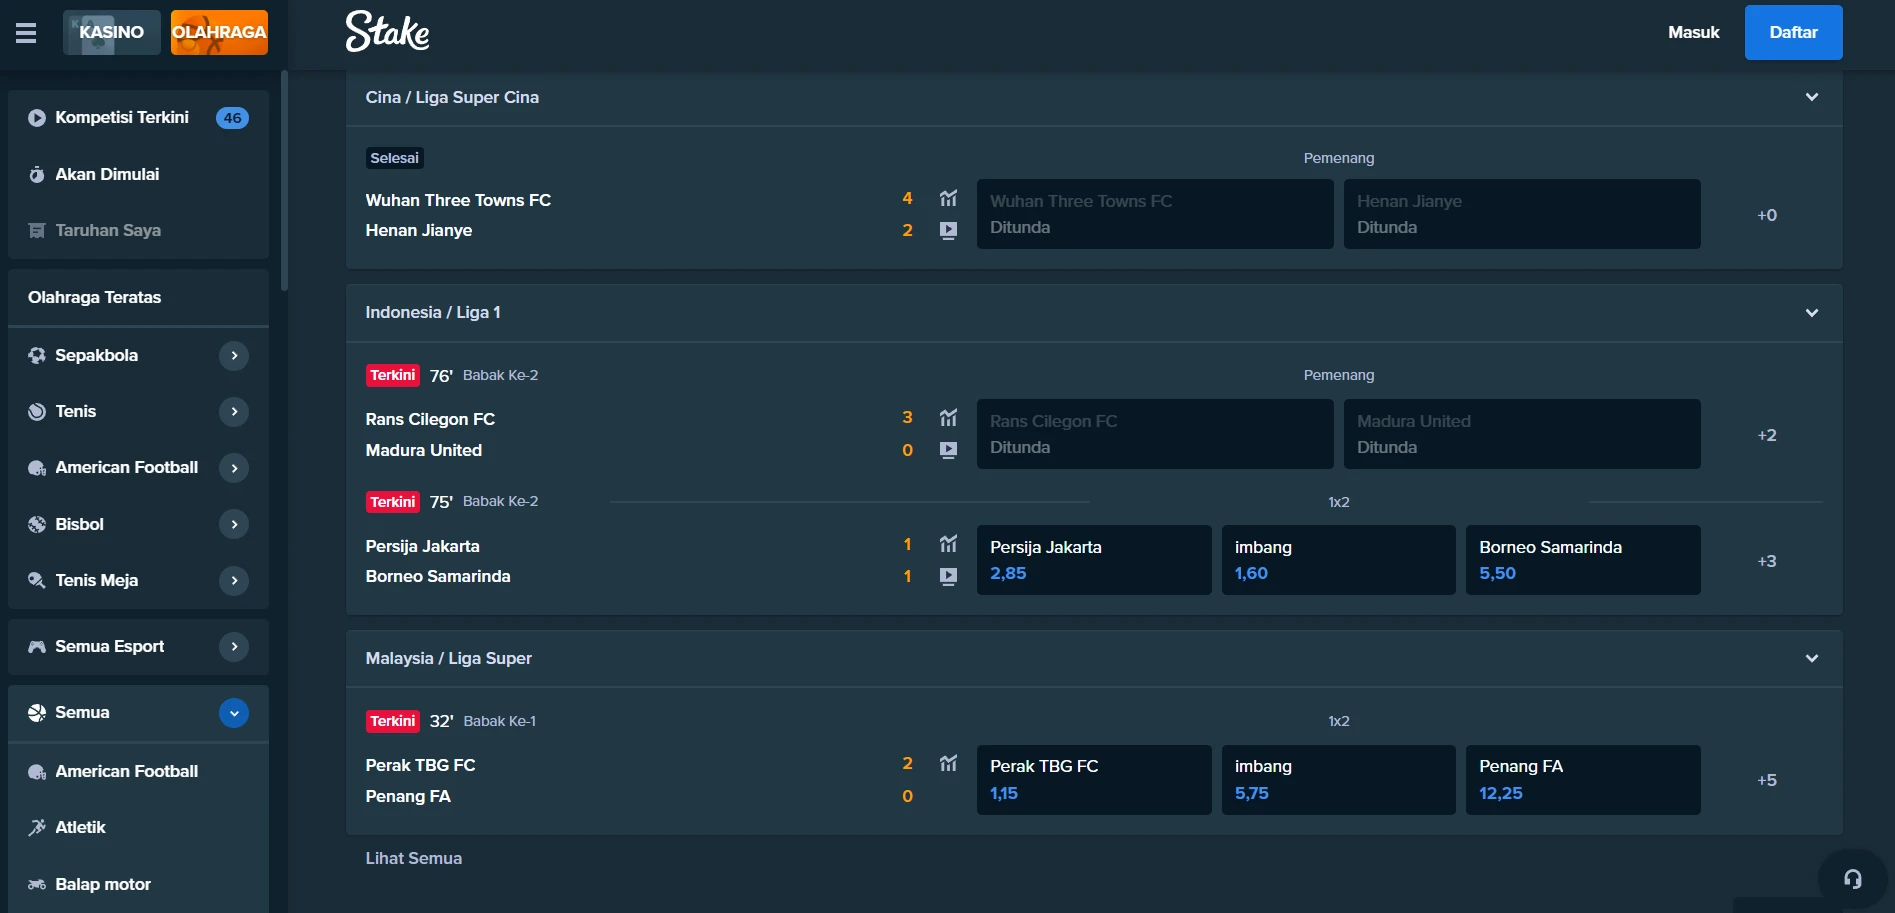
Task: Open +3 more markets for Persija match
Action: pos(1767,561)
